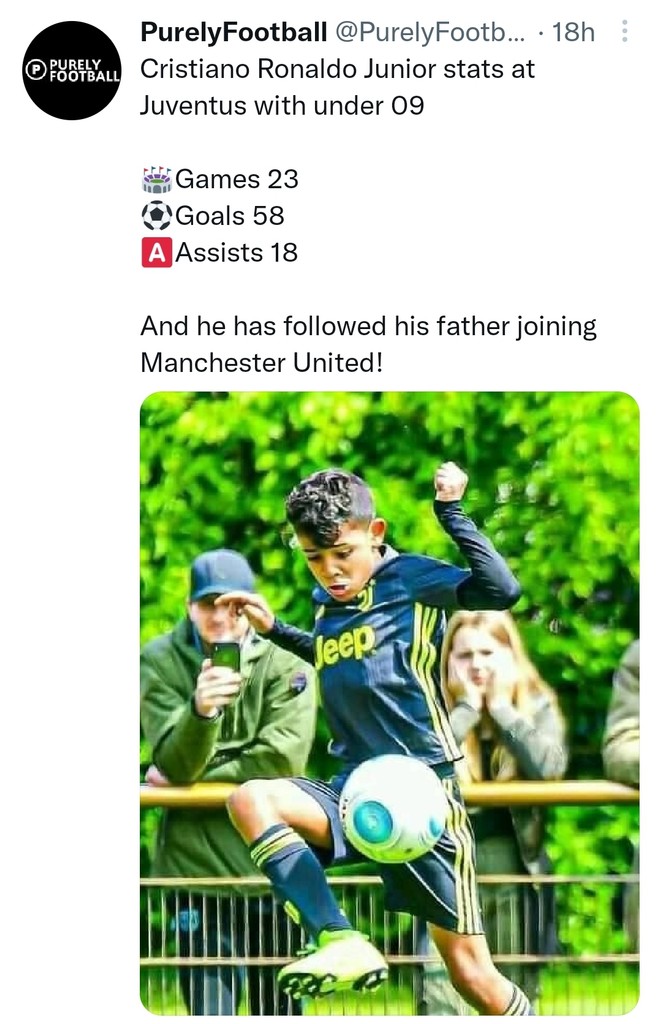Select the PurelyFootball display name
Viewport: 661px width, 1024px height.
click(234, 32)
